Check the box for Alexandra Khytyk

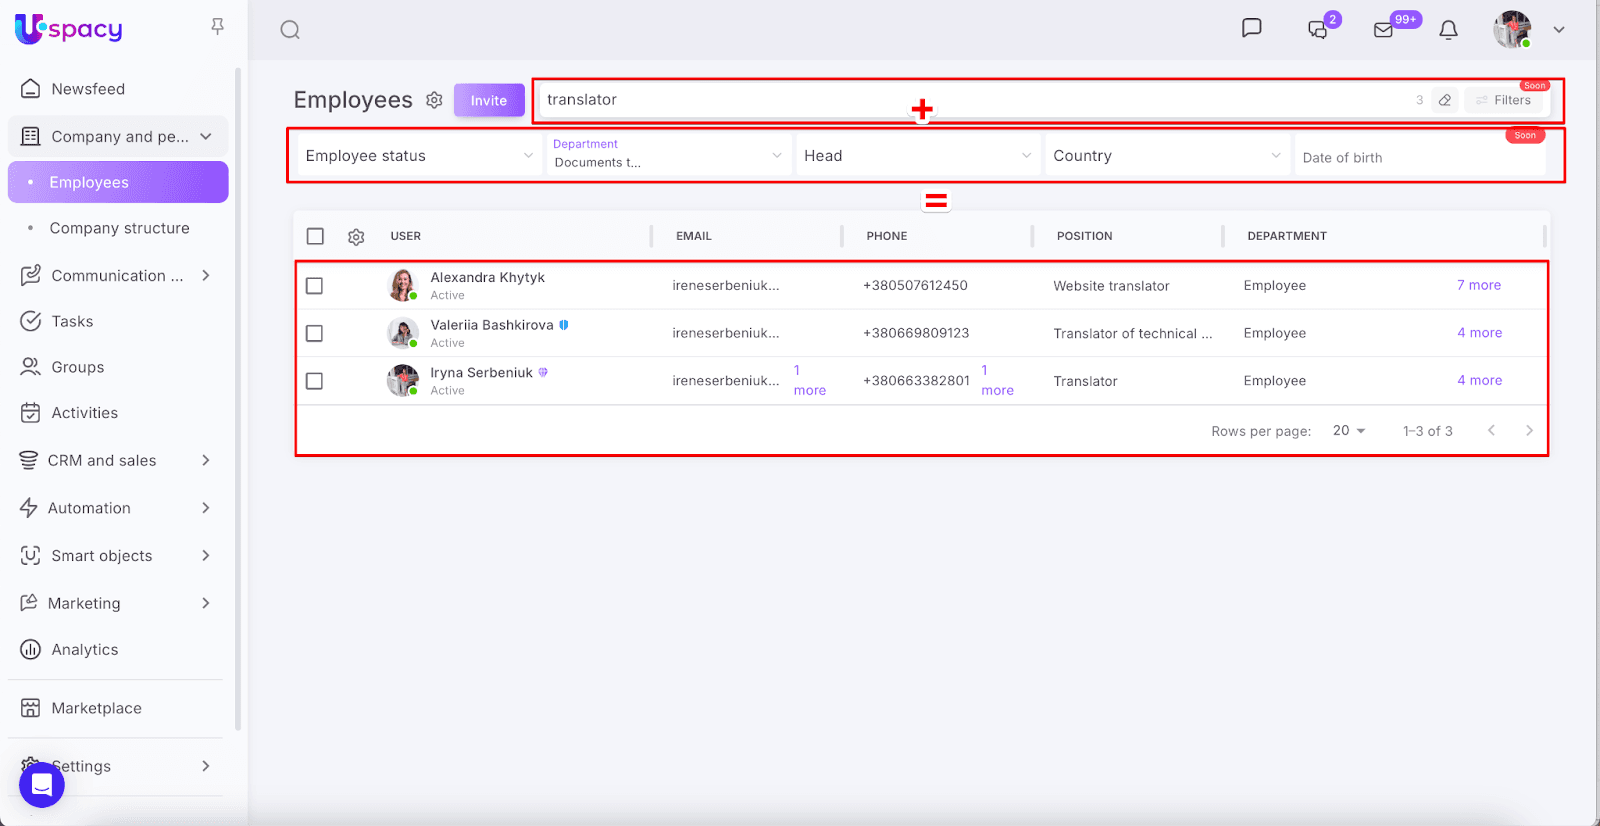[315, 286]
